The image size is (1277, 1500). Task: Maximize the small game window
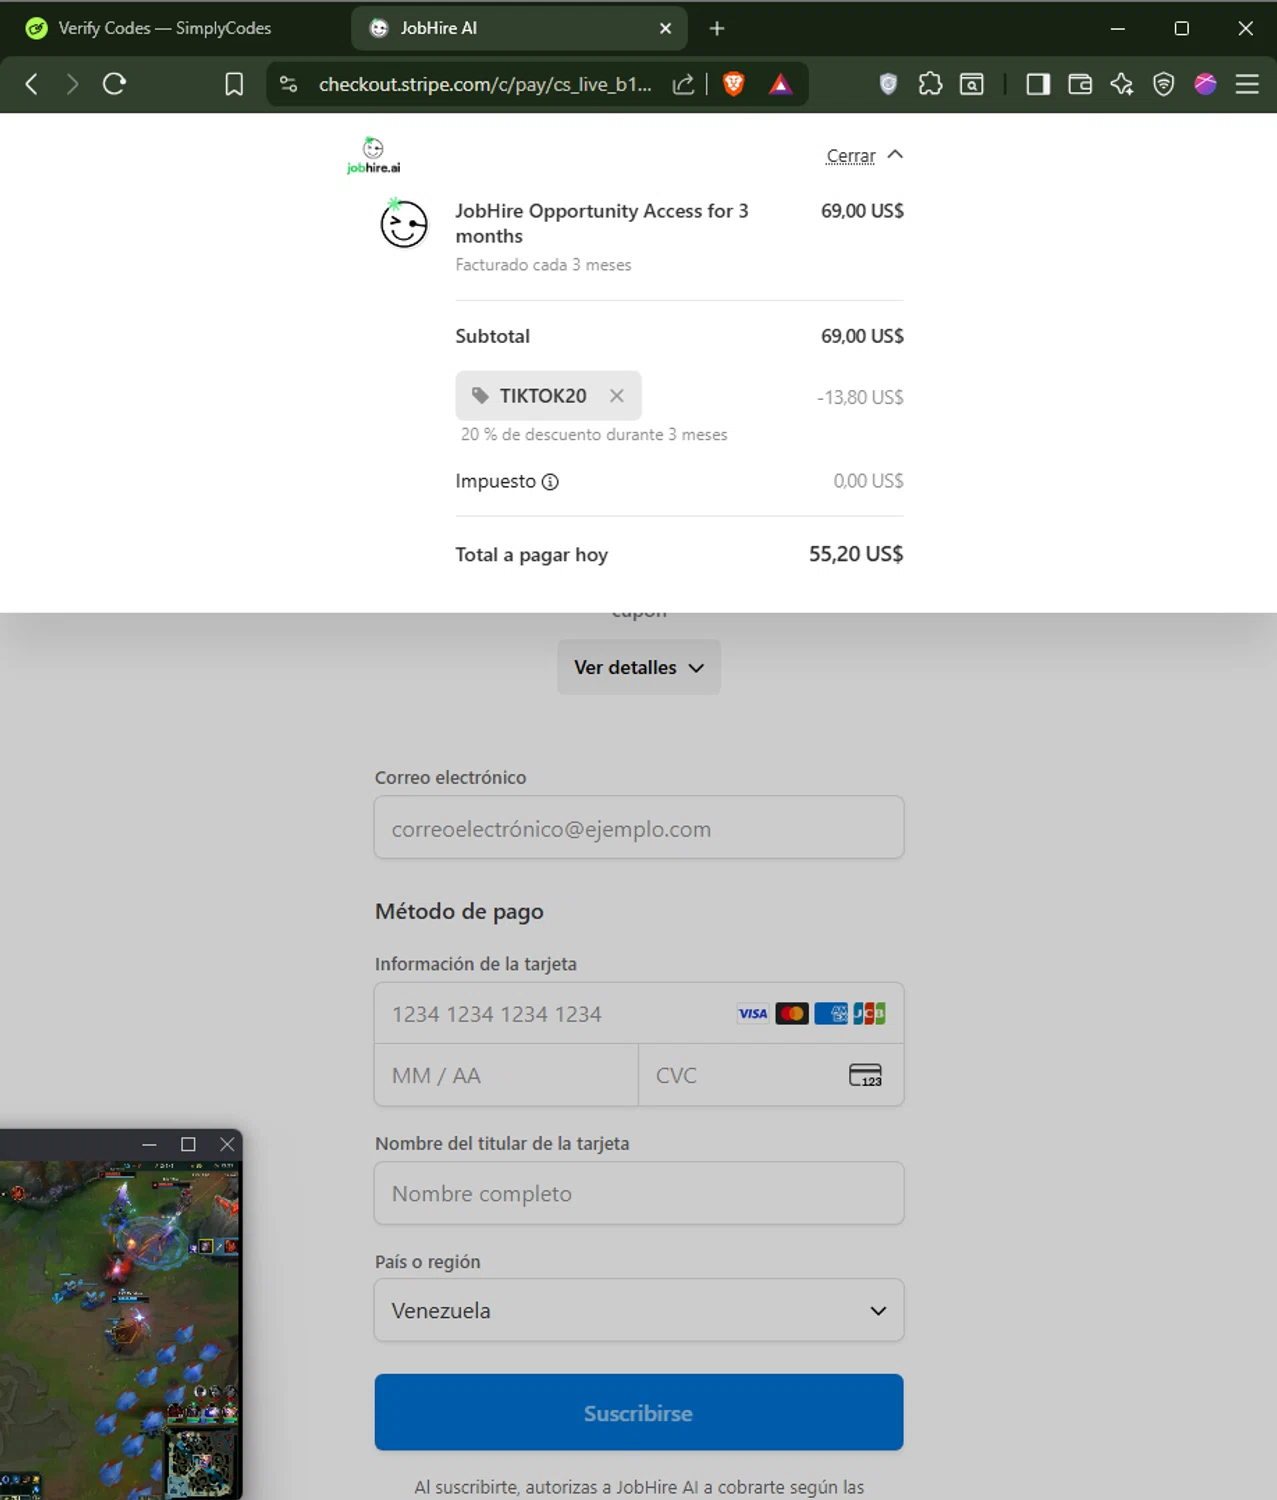tap(188, 1144)
